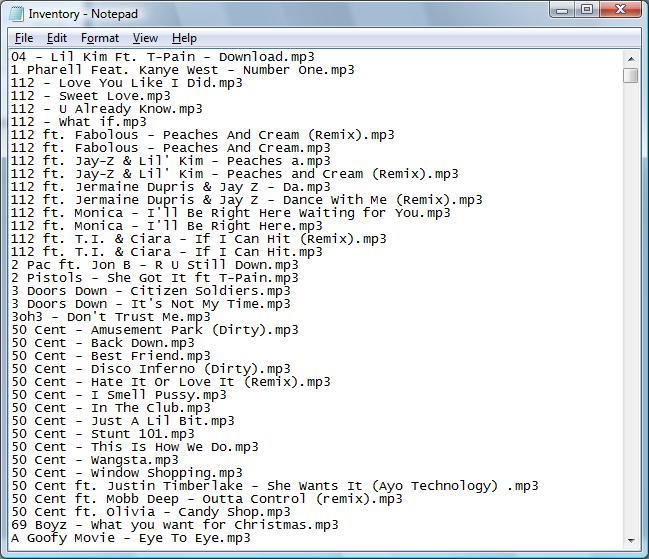Click line "T.I. & Ciara - If I Can Hit (Remix).mp3"
This screenshot has width=649, height=559.
(231, 239)
